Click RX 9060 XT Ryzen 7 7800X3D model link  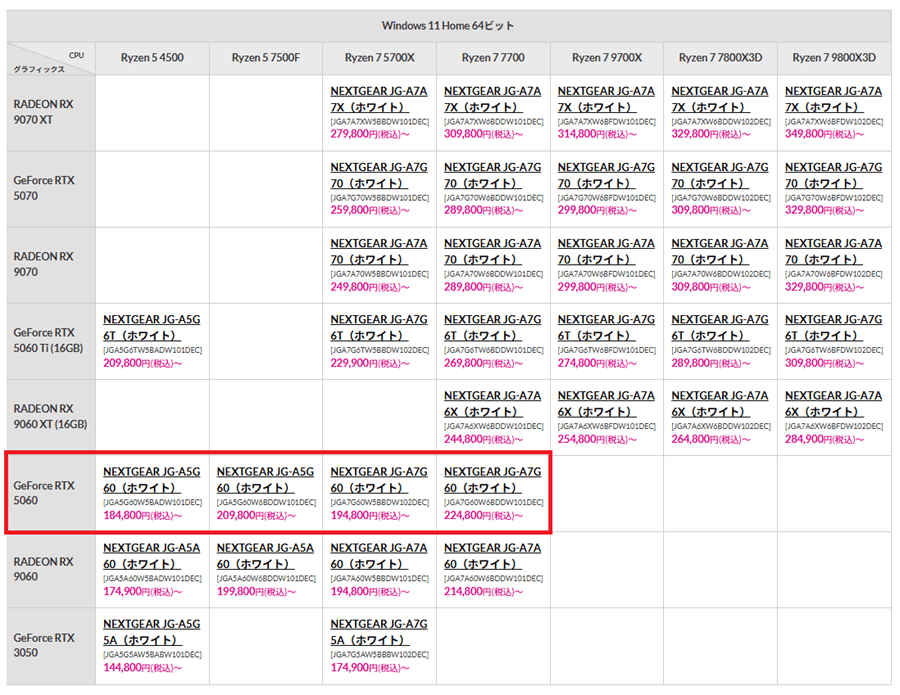click(720, 403)
